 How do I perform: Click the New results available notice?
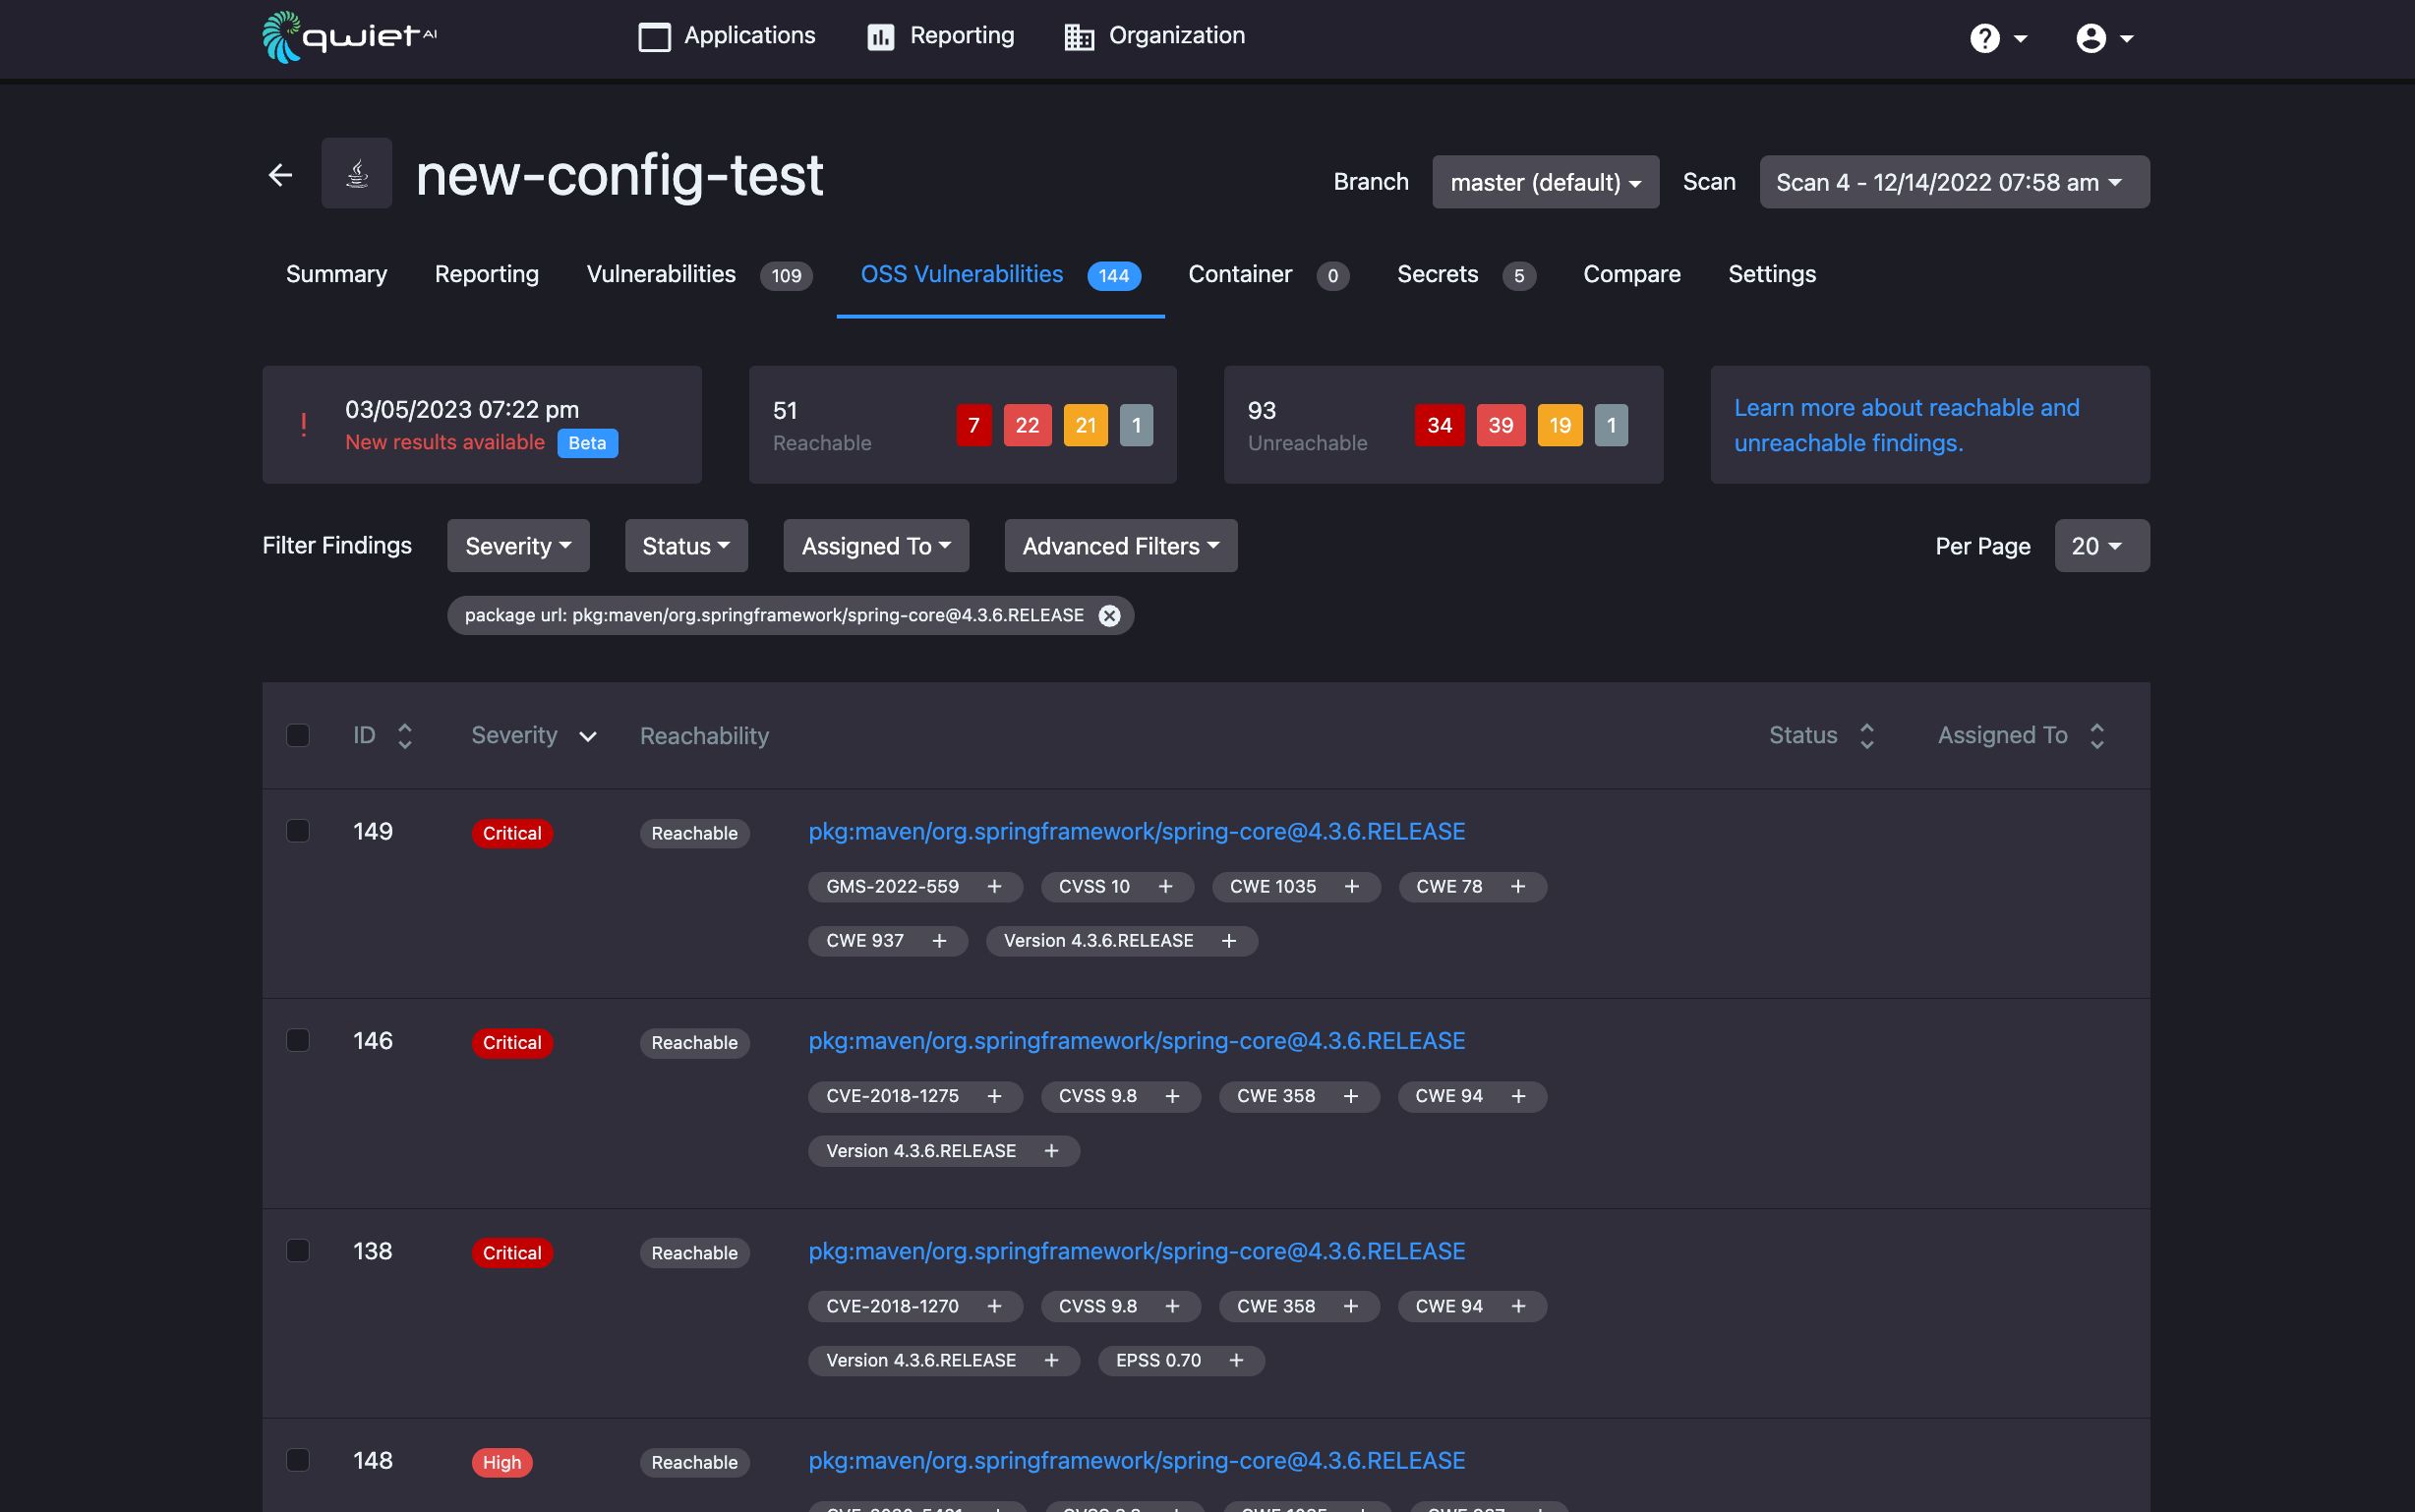point(445,442)
